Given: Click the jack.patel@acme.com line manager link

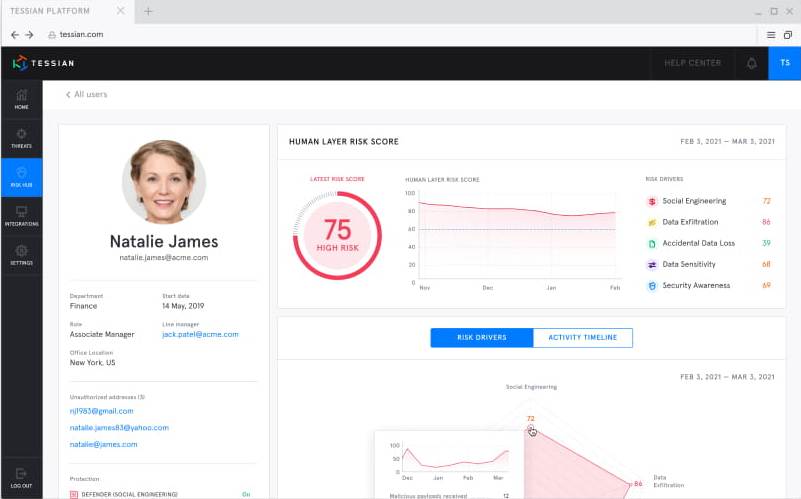Looking at the screenshot, I should pyautogui.click(x=200, y=334).
